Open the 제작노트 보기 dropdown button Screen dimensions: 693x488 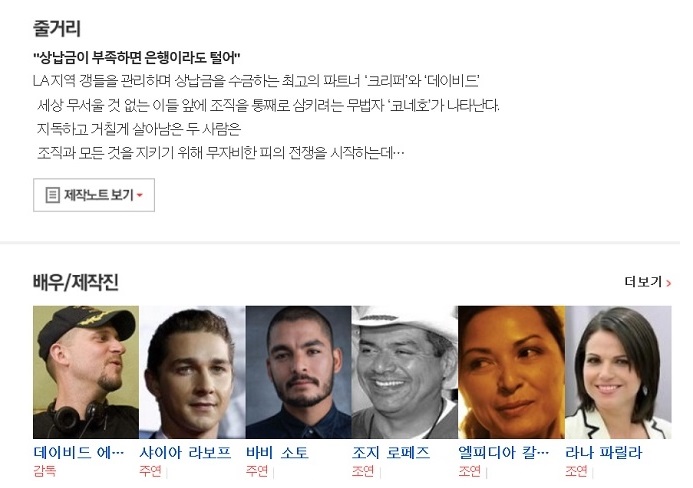(x=94, y=195)
